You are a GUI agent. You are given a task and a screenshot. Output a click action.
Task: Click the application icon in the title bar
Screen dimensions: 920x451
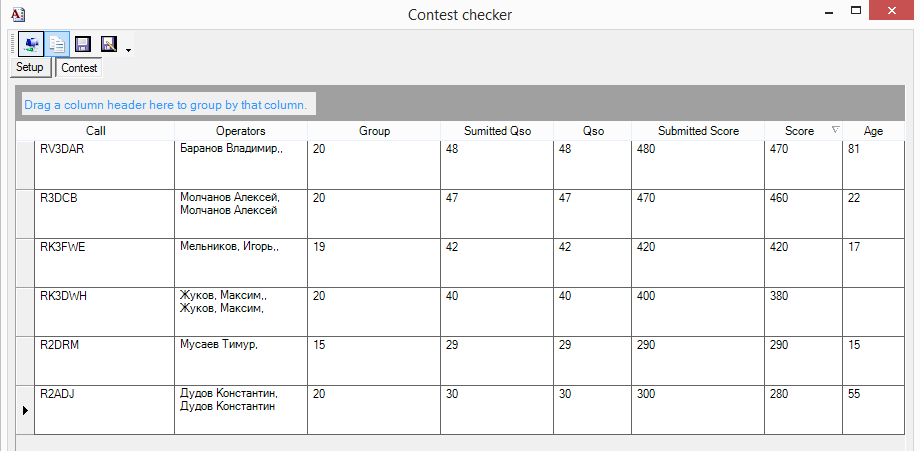18,13
